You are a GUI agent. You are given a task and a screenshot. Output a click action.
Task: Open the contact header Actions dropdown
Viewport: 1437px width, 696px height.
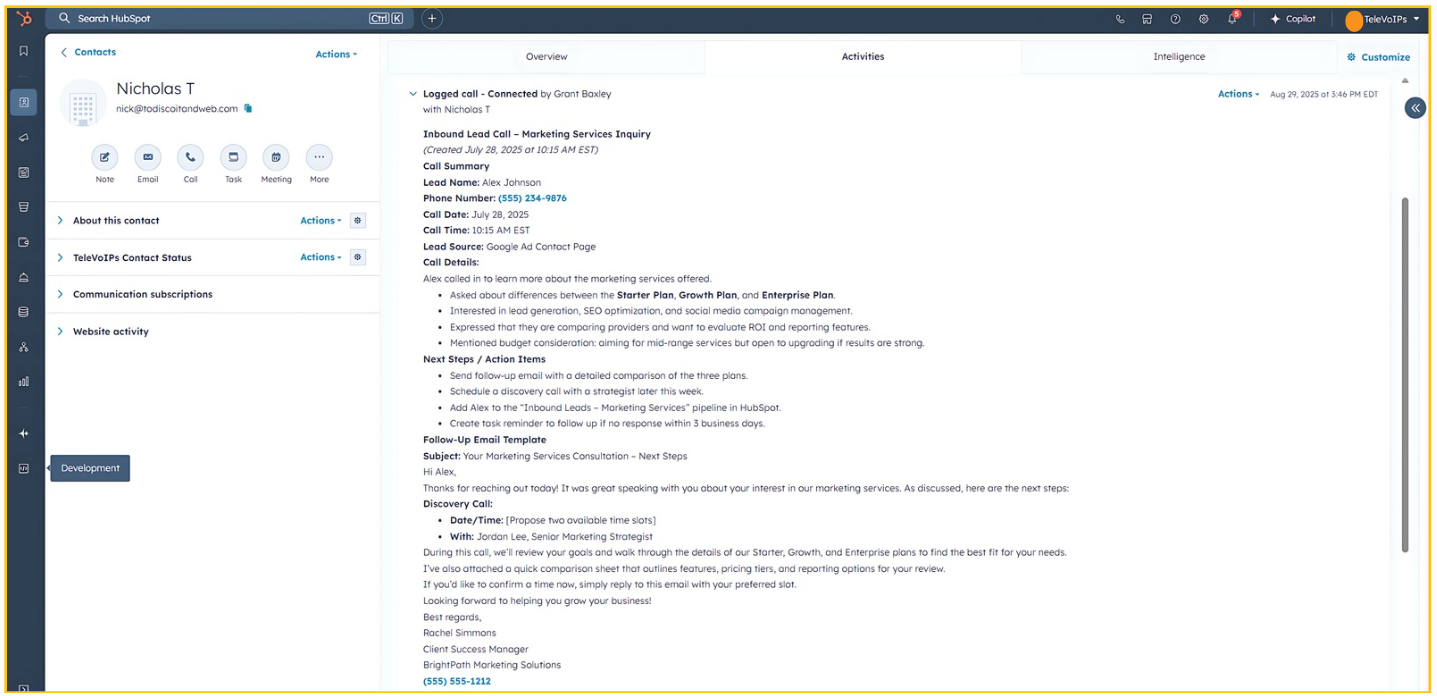tap(336, 54)
